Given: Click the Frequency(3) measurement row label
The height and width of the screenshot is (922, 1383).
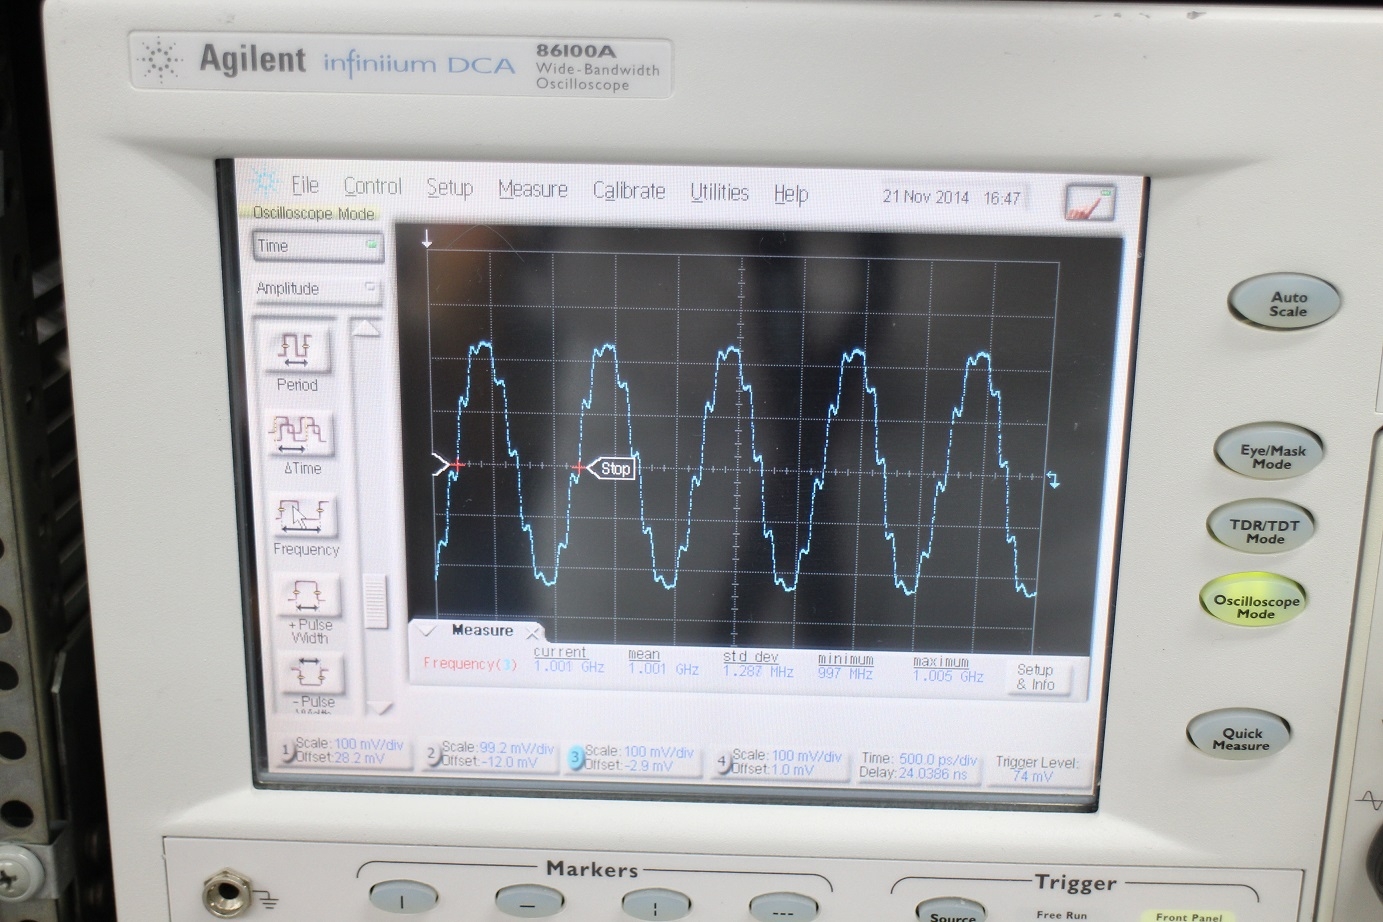Looking at the screenshot, I should (x=470, y=664).
